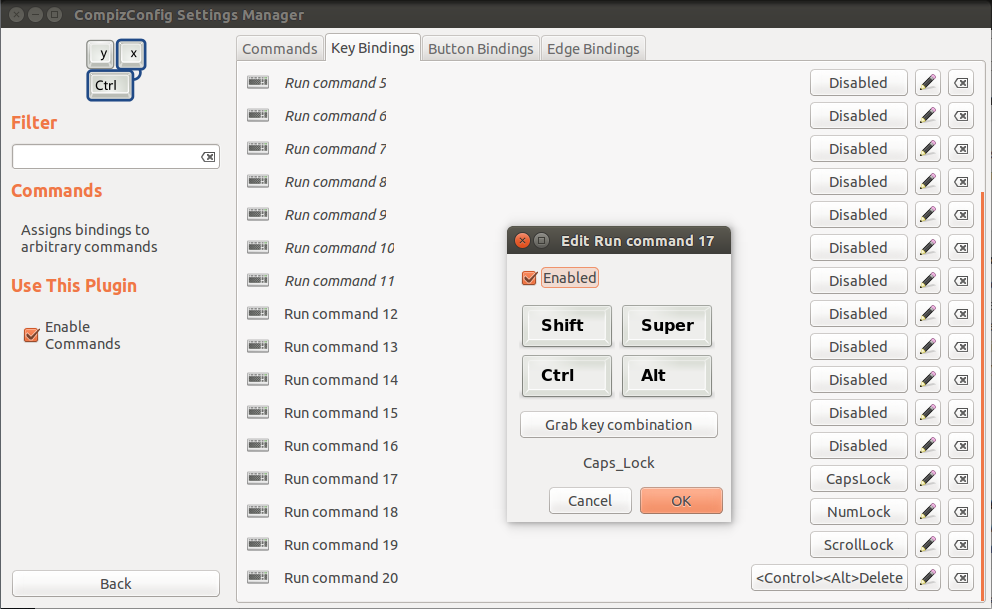Reset Run command 13 binding to default
Image resolution: width=992 pixels, height=609 pixels.
point(961,347)
